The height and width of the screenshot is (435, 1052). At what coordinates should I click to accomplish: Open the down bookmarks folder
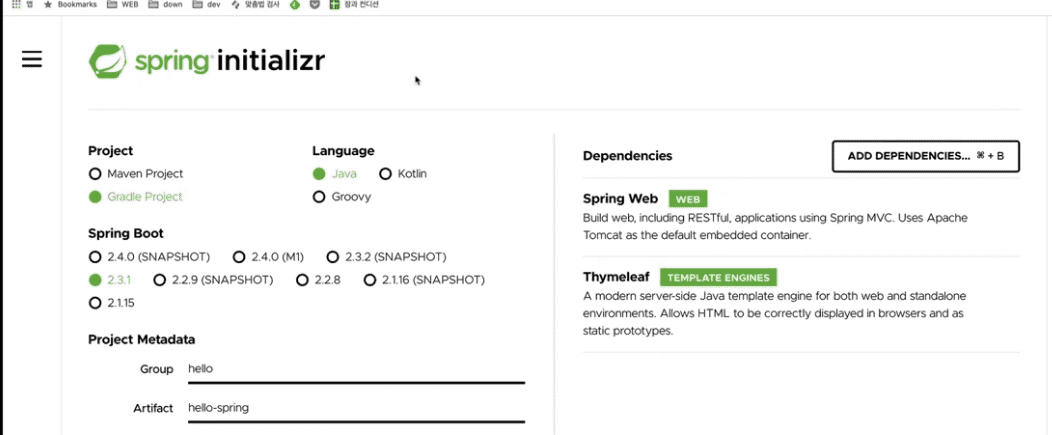pyautogui.click(x=166, y=4)
